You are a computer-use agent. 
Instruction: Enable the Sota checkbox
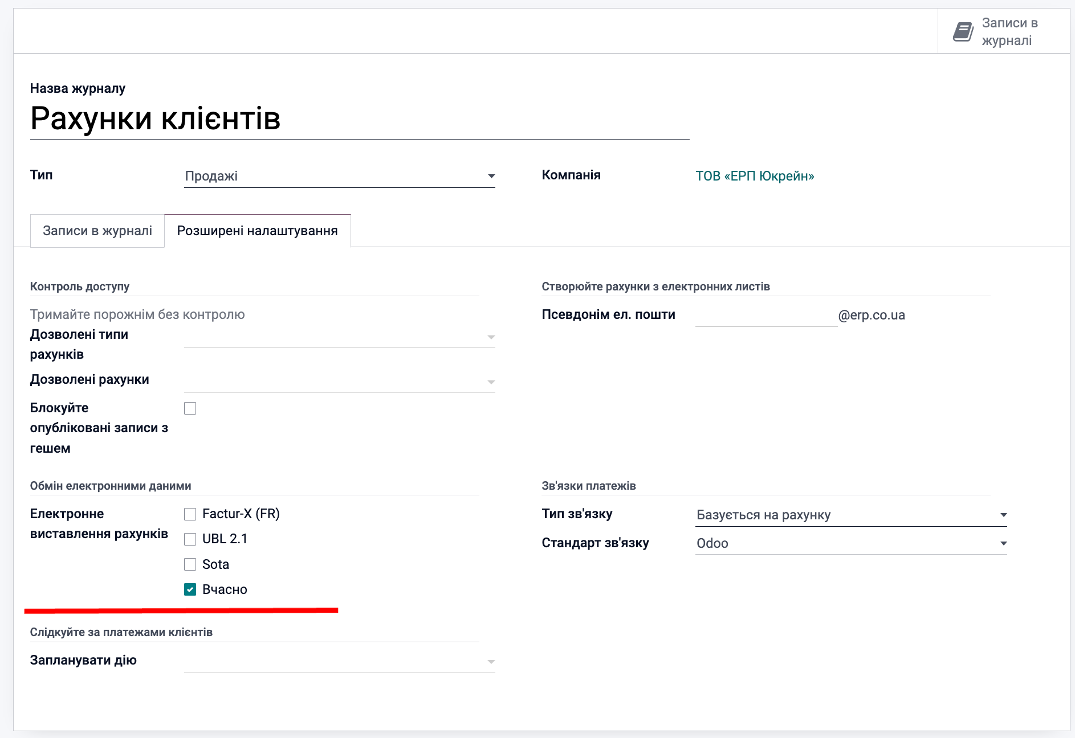click(190, 564)
